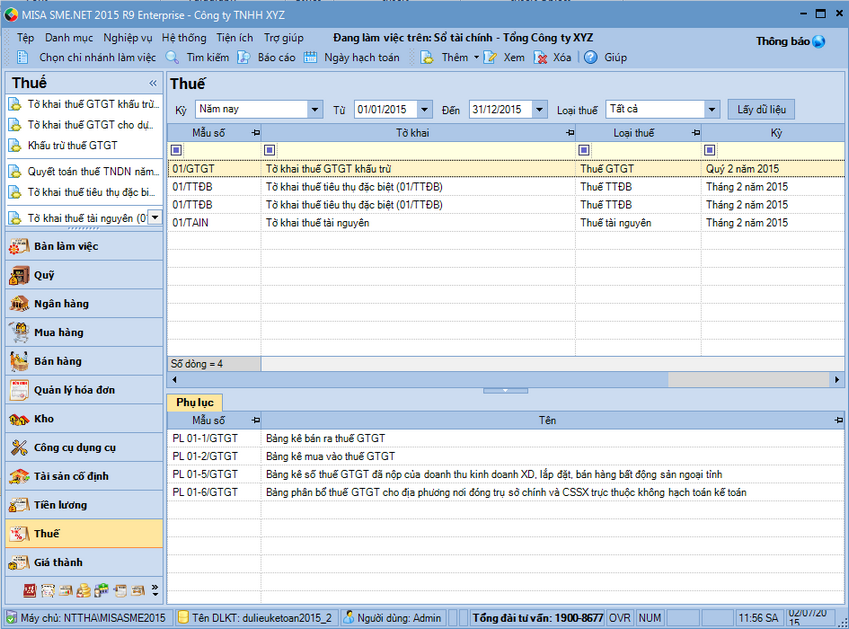
Task: Open the Kỳ period dropdown (Năm nay)
Action: click(x=315, y=109)
